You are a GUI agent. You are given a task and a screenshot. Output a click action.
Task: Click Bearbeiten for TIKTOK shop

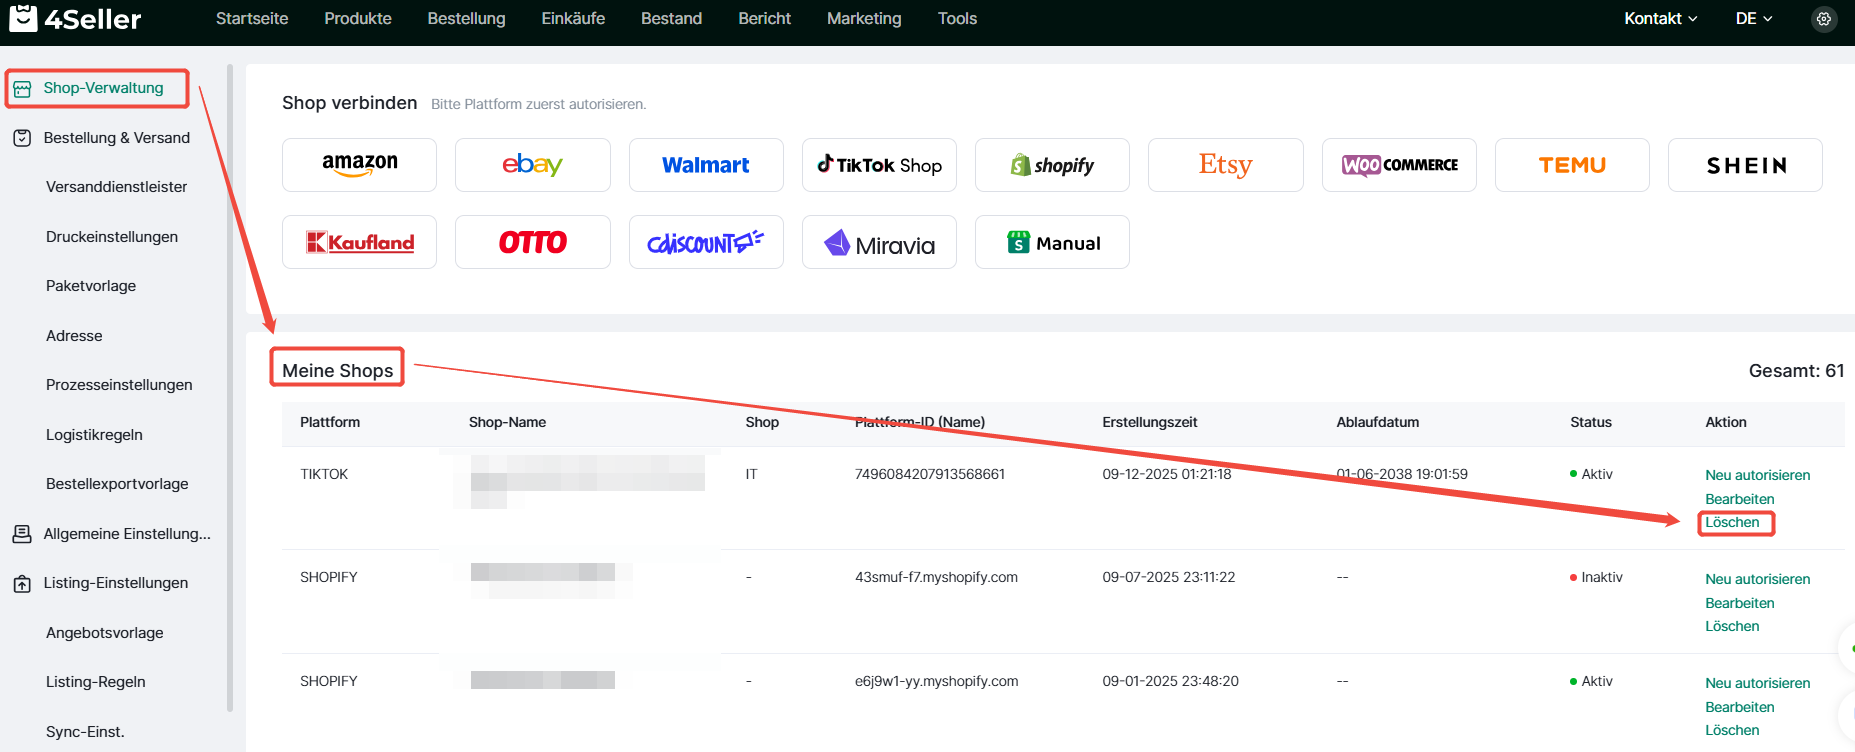[x=1739, y=499]
